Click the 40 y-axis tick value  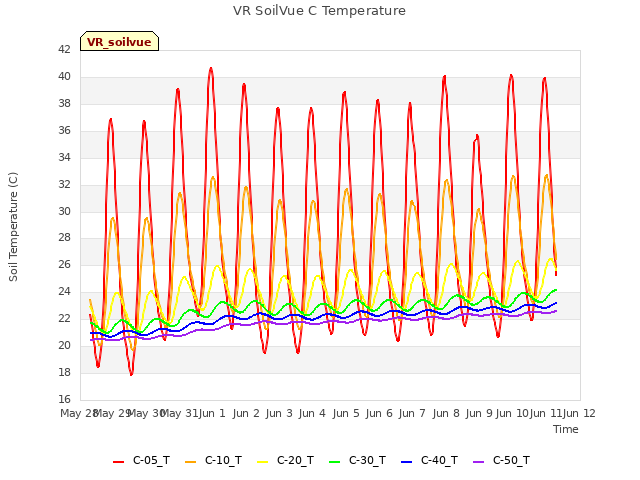coord(64,76)
